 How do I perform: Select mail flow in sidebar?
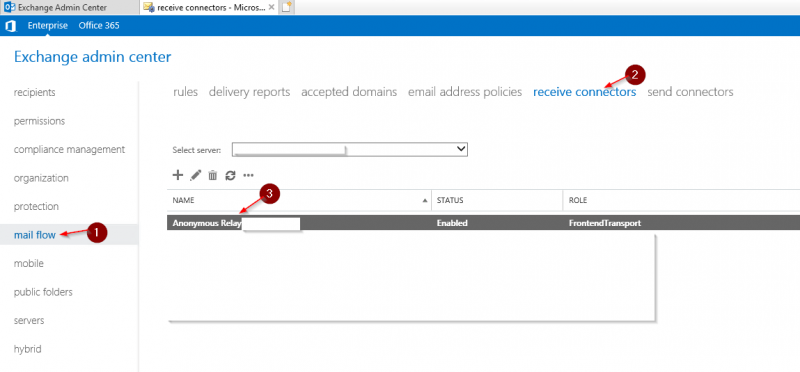[35, 235]
